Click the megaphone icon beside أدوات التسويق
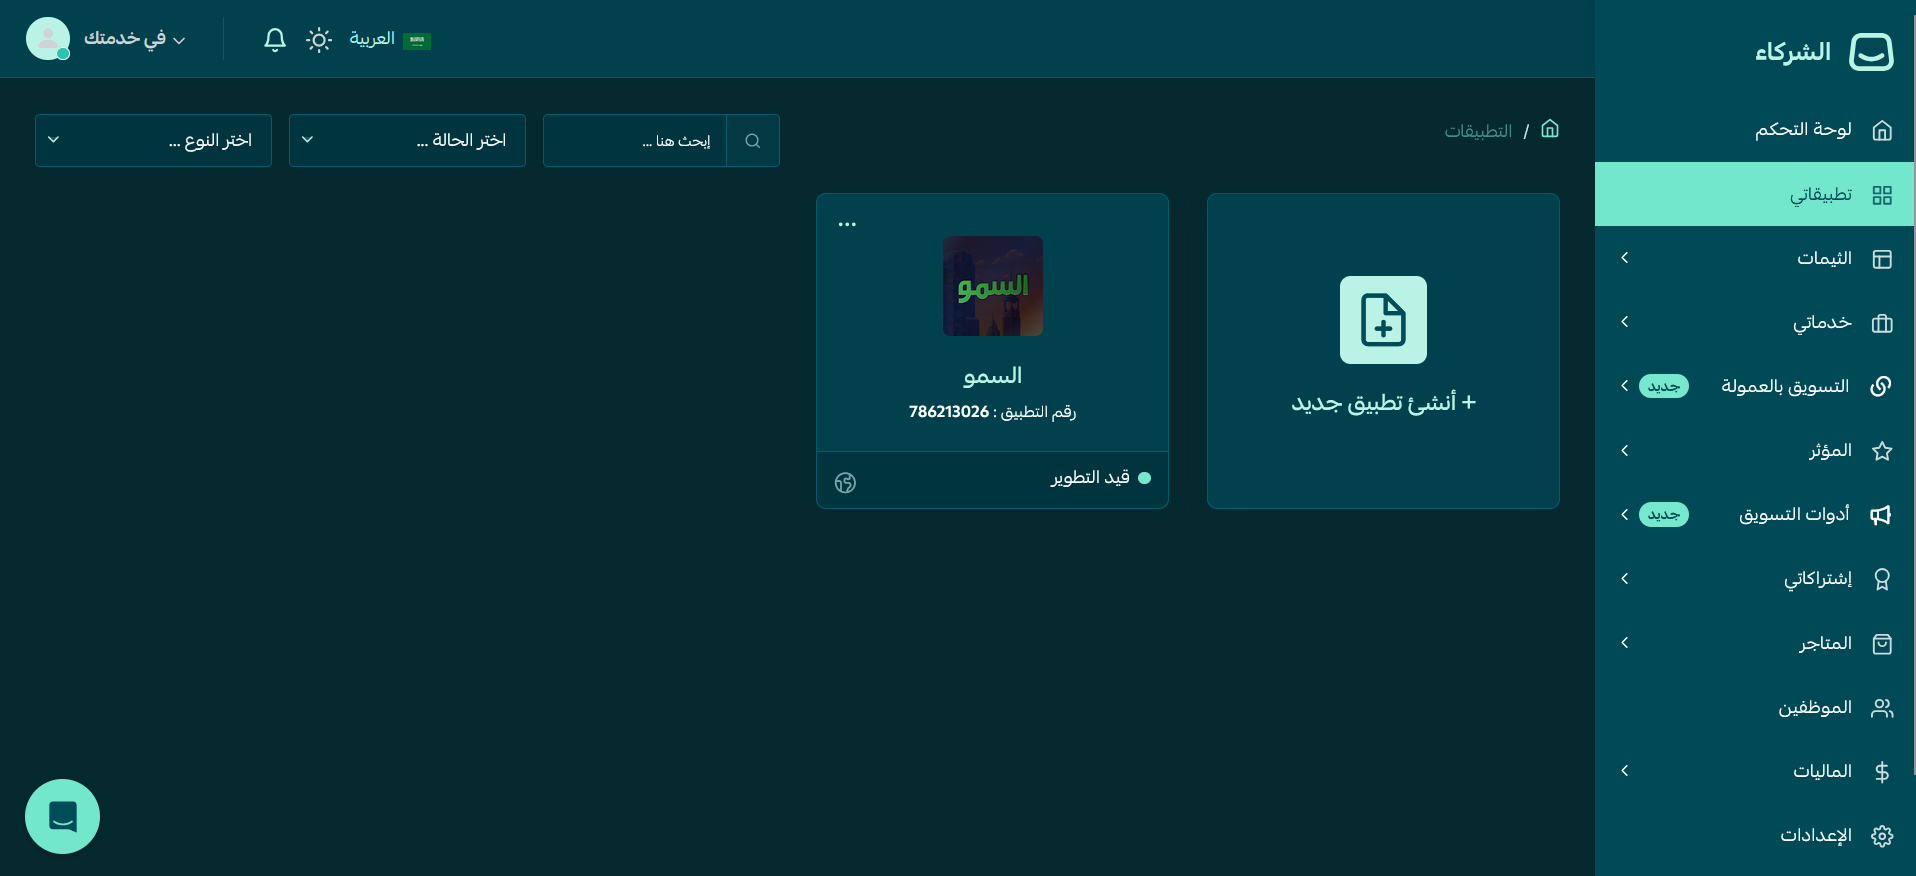The image size is (1916, 876). click(1881, 514)
